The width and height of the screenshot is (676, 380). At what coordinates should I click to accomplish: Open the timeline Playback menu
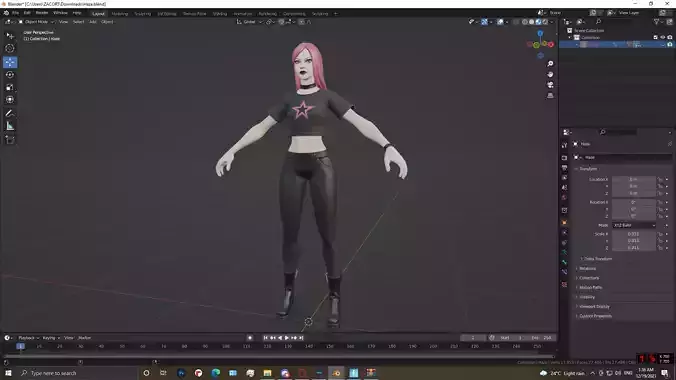click(x=27, y=338)
